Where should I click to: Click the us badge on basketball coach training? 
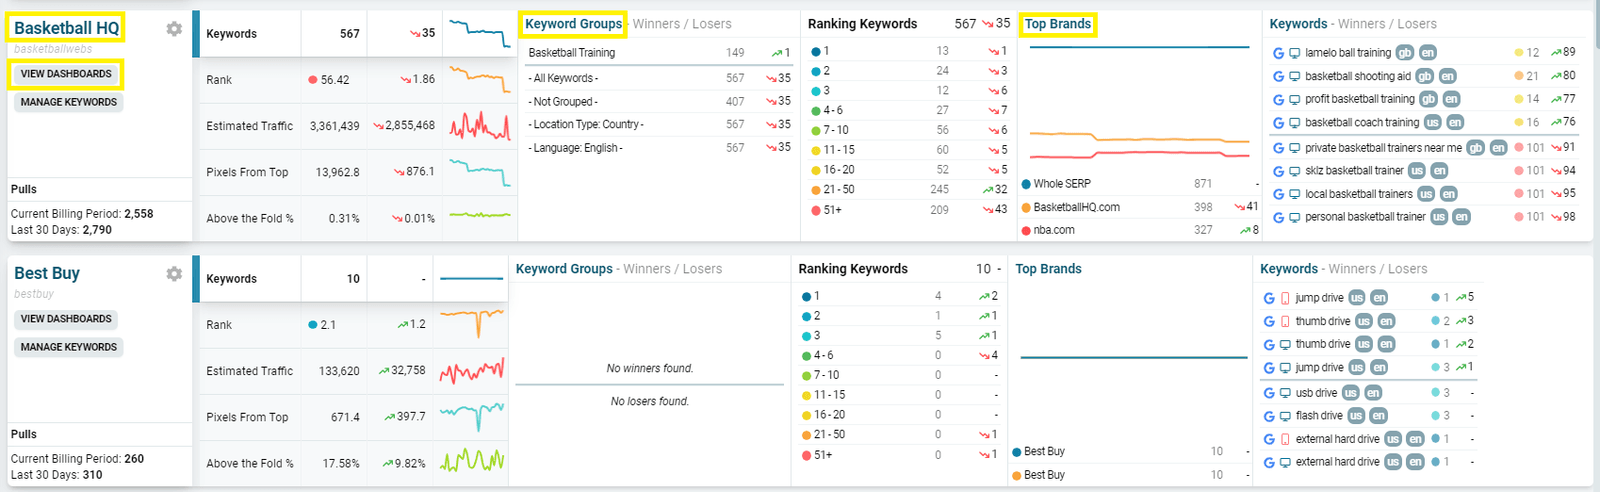tap(1432, 122)
